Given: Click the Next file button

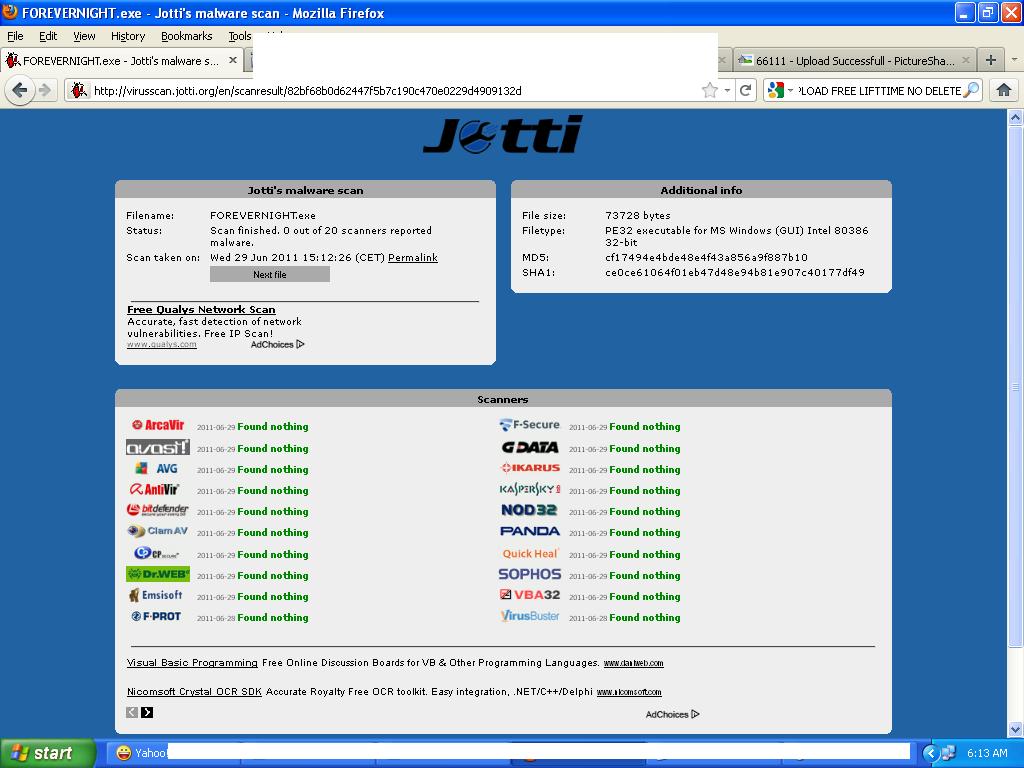Looking at the screenshot, I should (x=270, y=274).
